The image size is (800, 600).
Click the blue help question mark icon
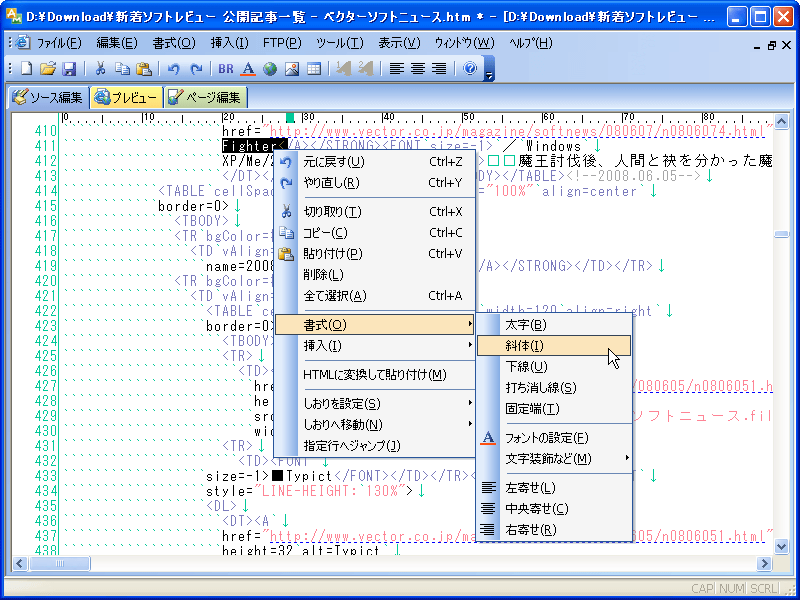point(469,68)
